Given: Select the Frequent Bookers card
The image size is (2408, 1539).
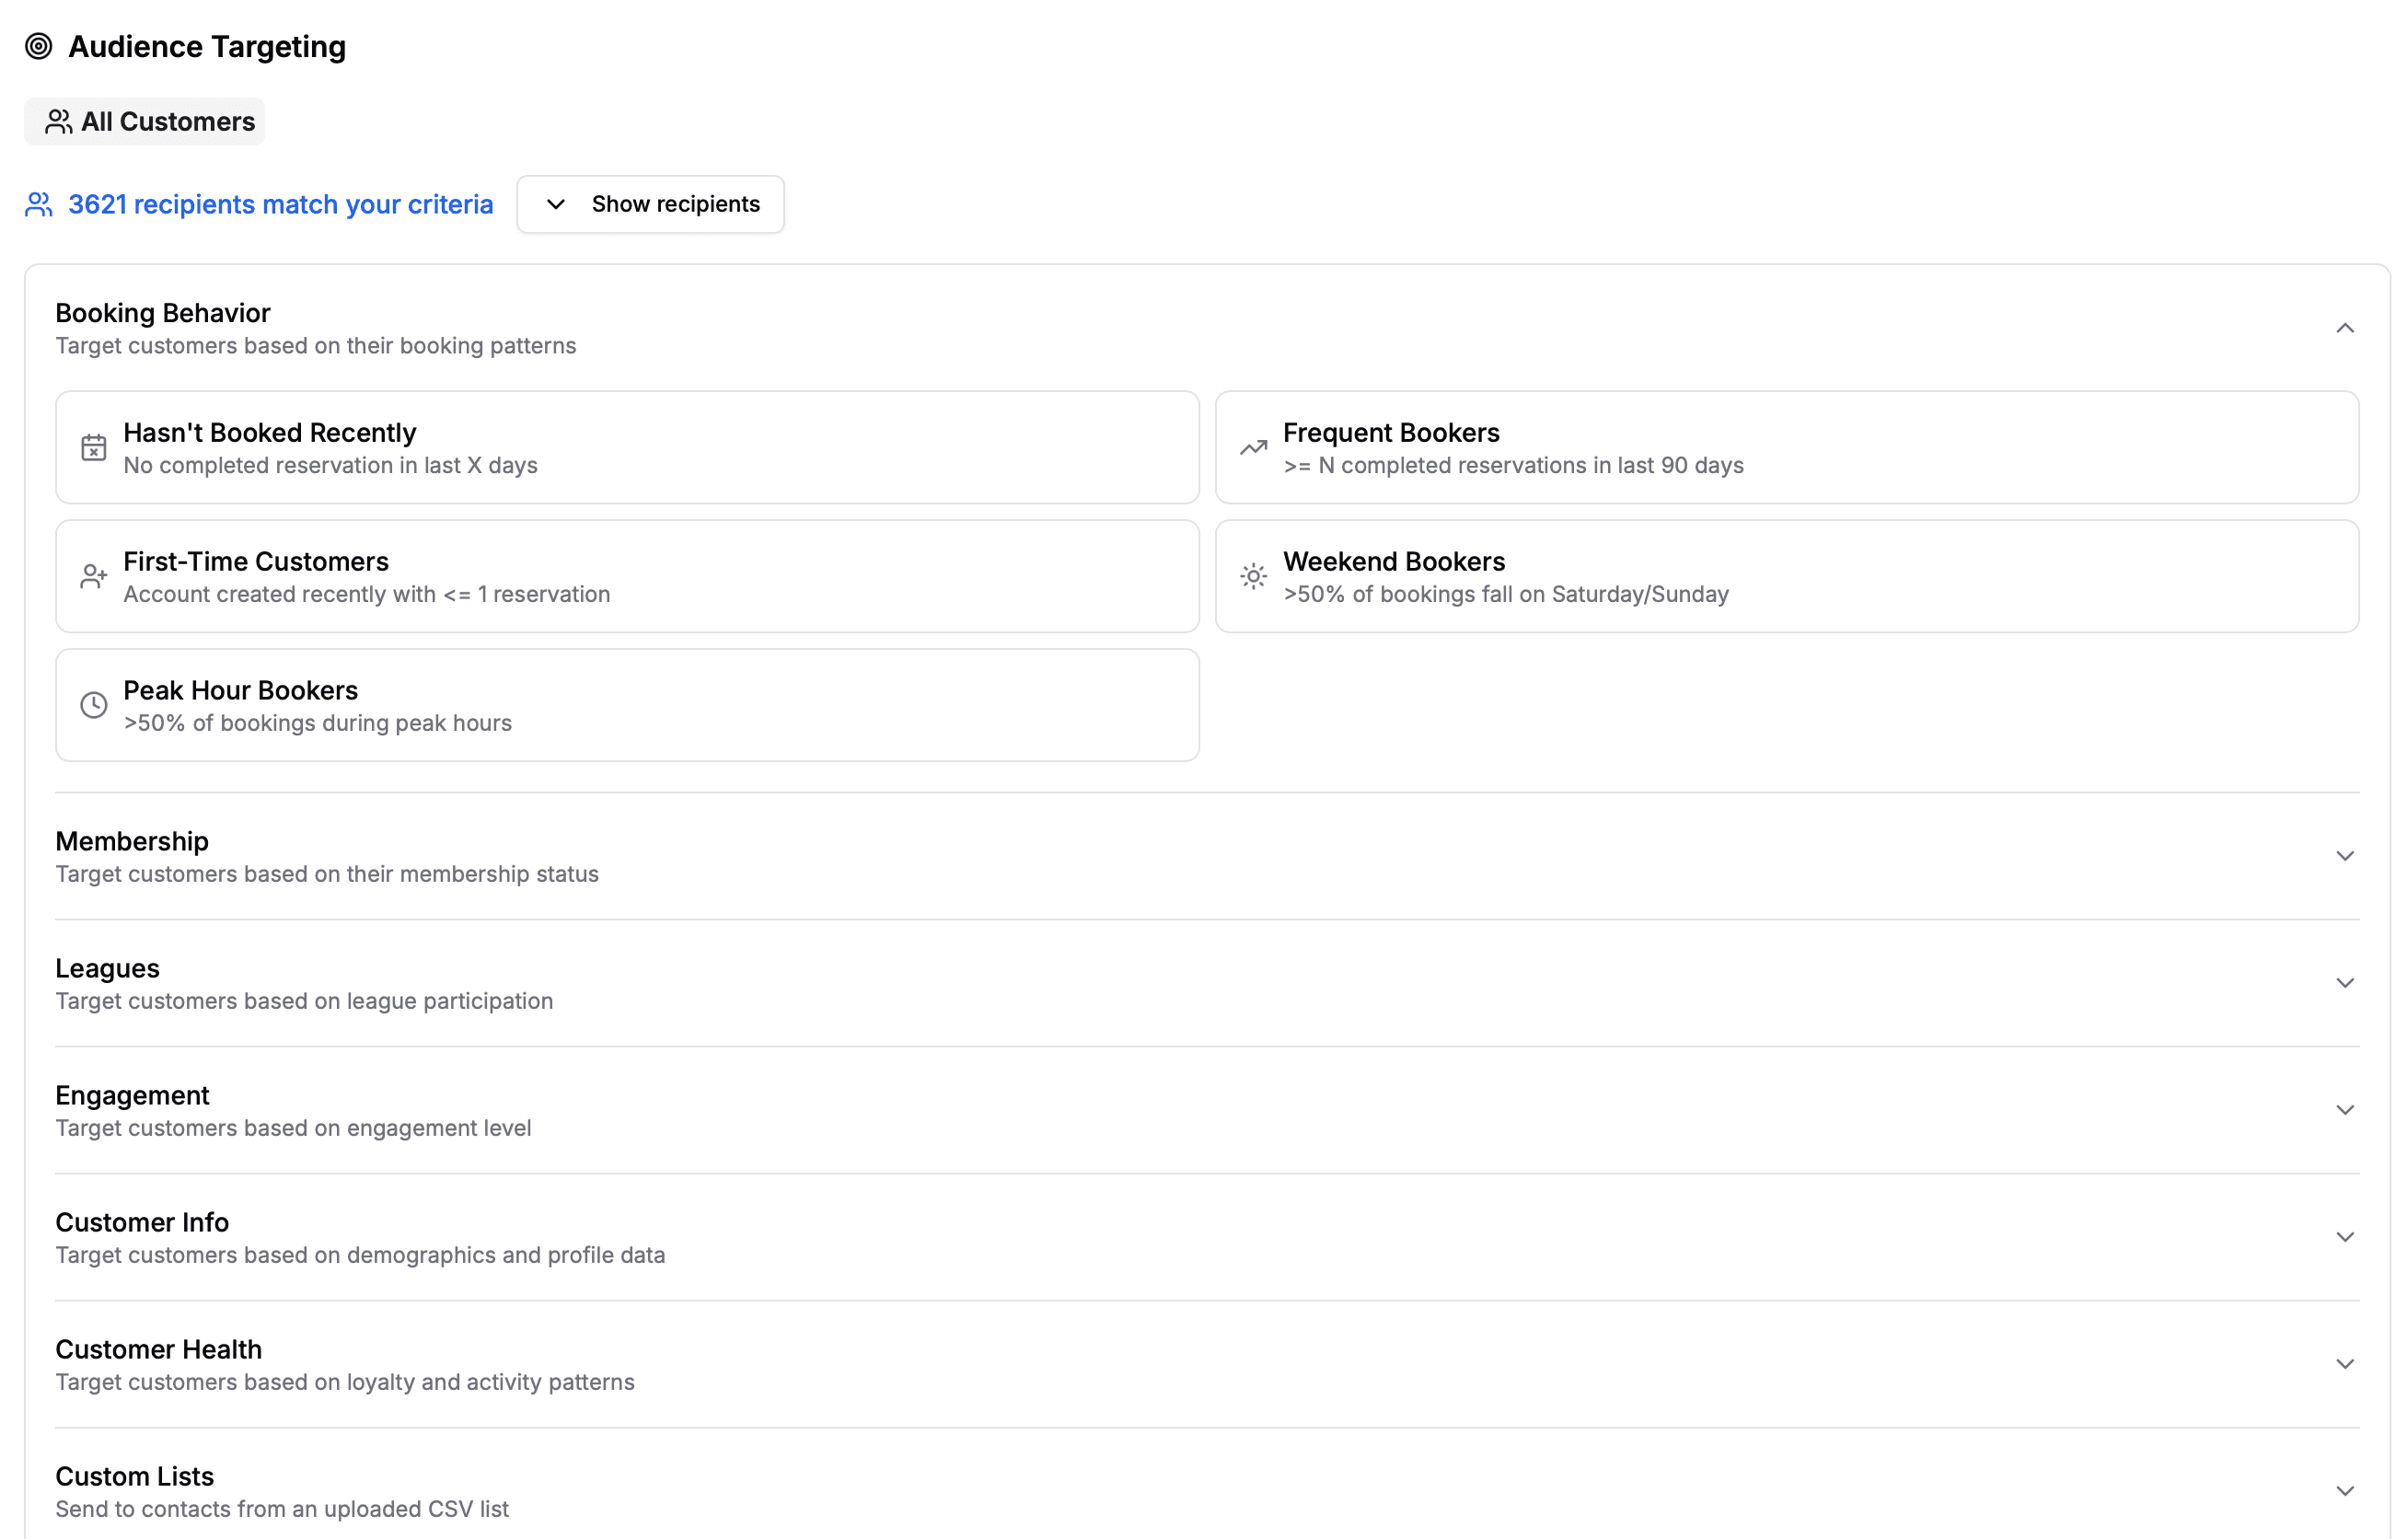Looking at the screenshot, I should 1787,447.
